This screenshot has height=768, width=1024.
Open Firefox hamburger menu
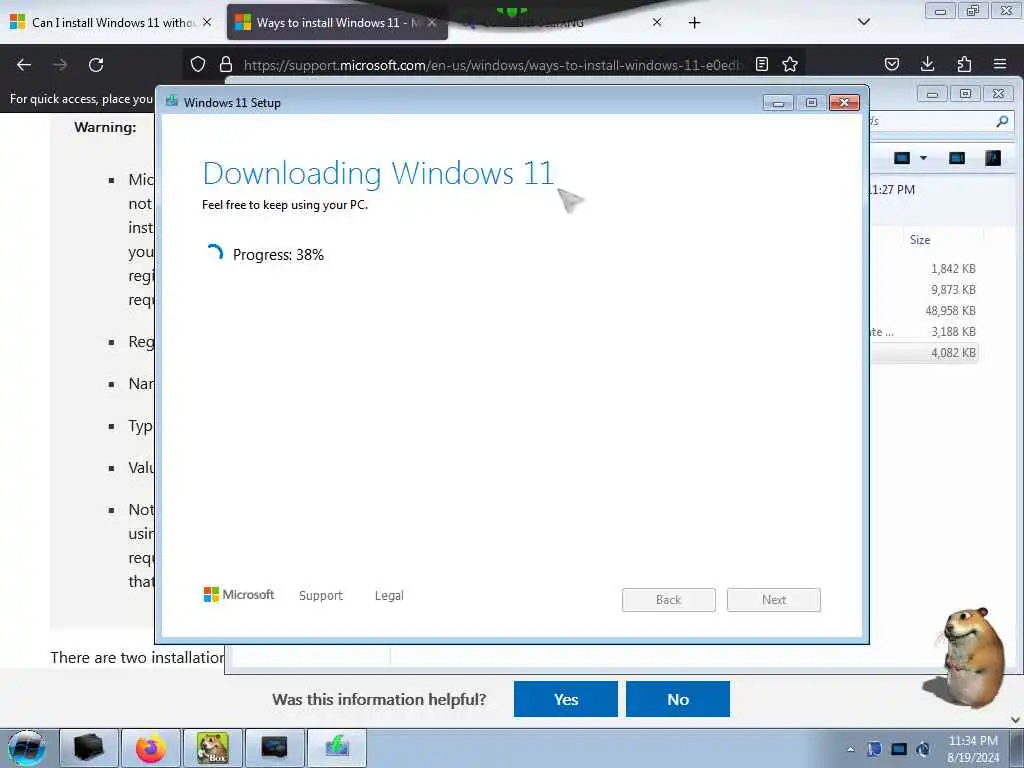click(x=1000, y=64)
